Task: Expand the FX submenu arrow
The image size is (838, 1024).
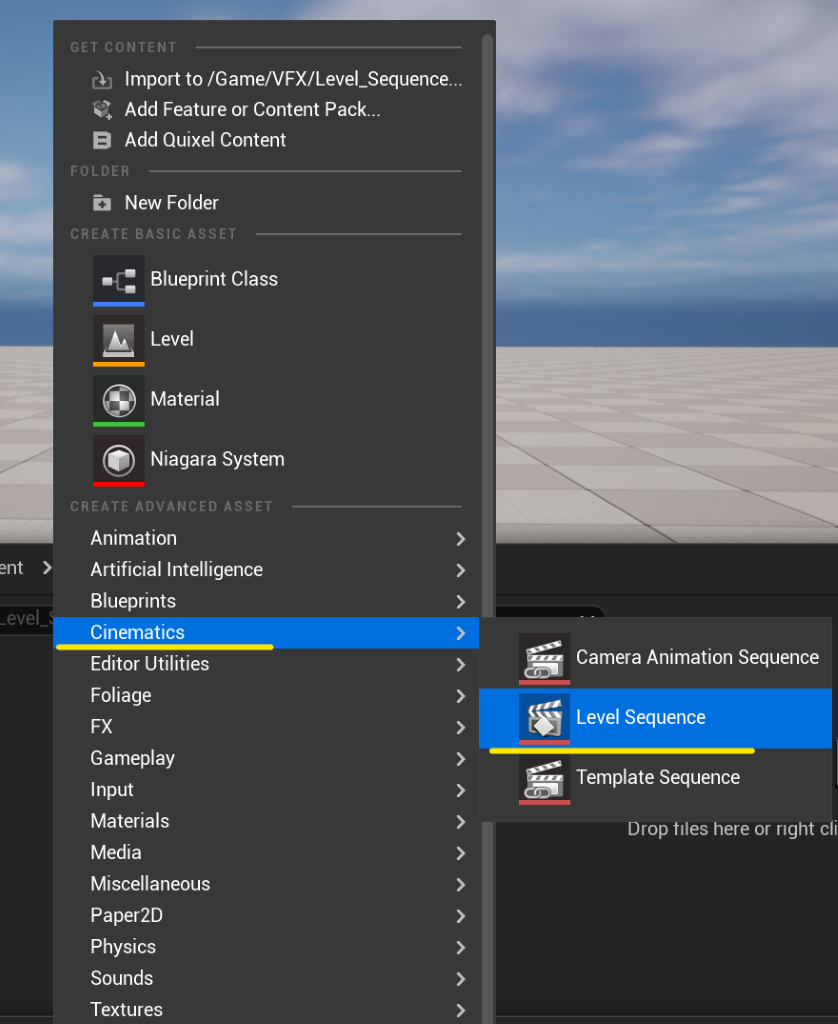Action: click(x=460, y=728)
